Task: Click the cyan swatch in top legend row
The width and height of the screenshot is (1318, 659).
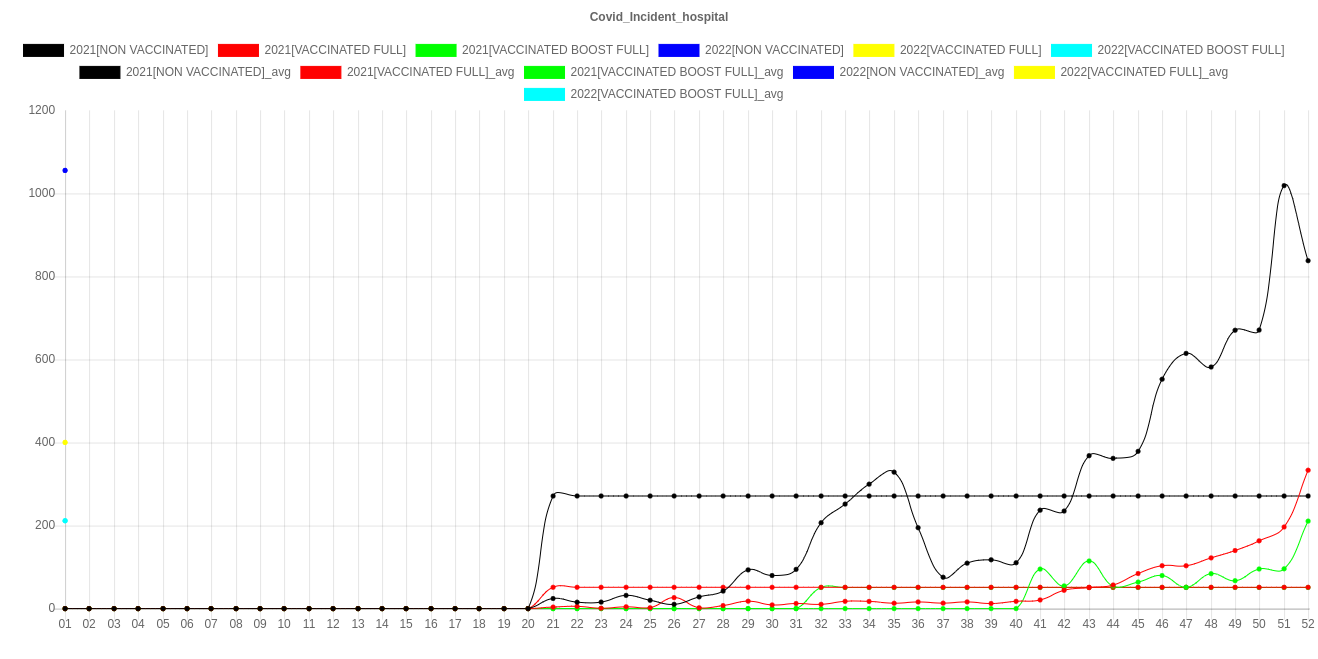Action: coord(1071,50)
